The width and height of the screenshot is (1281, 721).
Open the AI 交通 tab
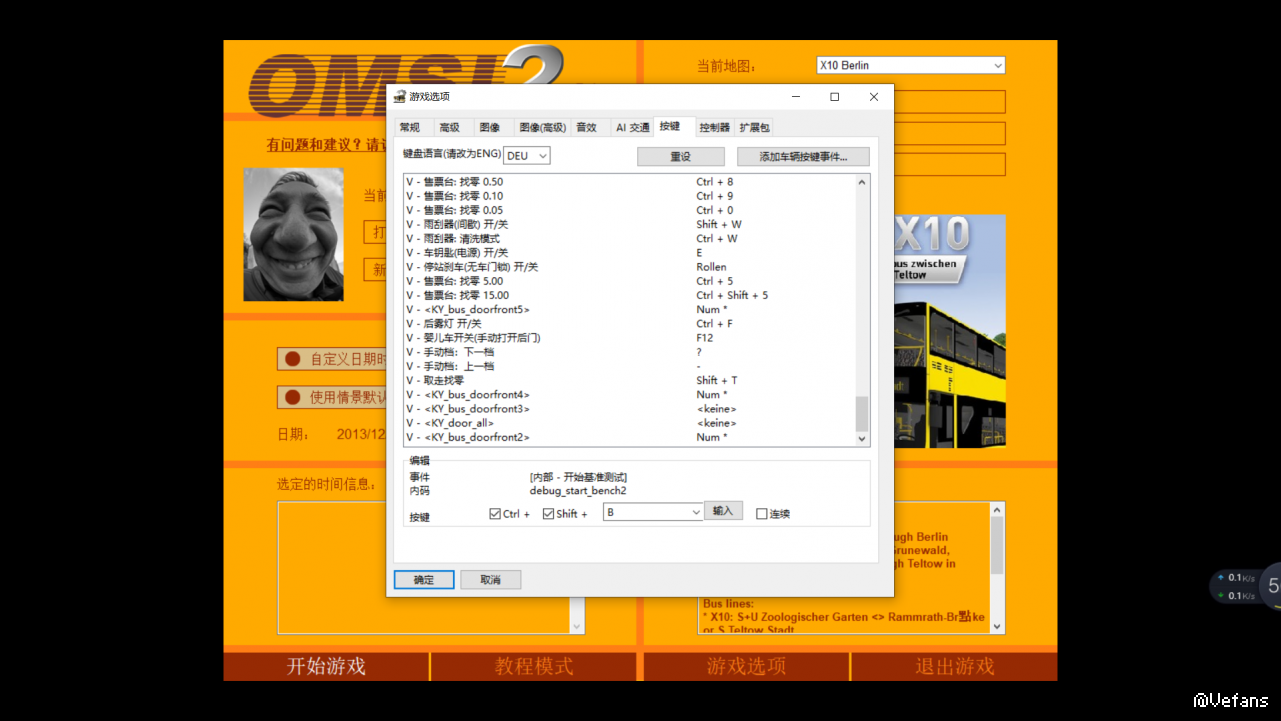tap(633, 127)
